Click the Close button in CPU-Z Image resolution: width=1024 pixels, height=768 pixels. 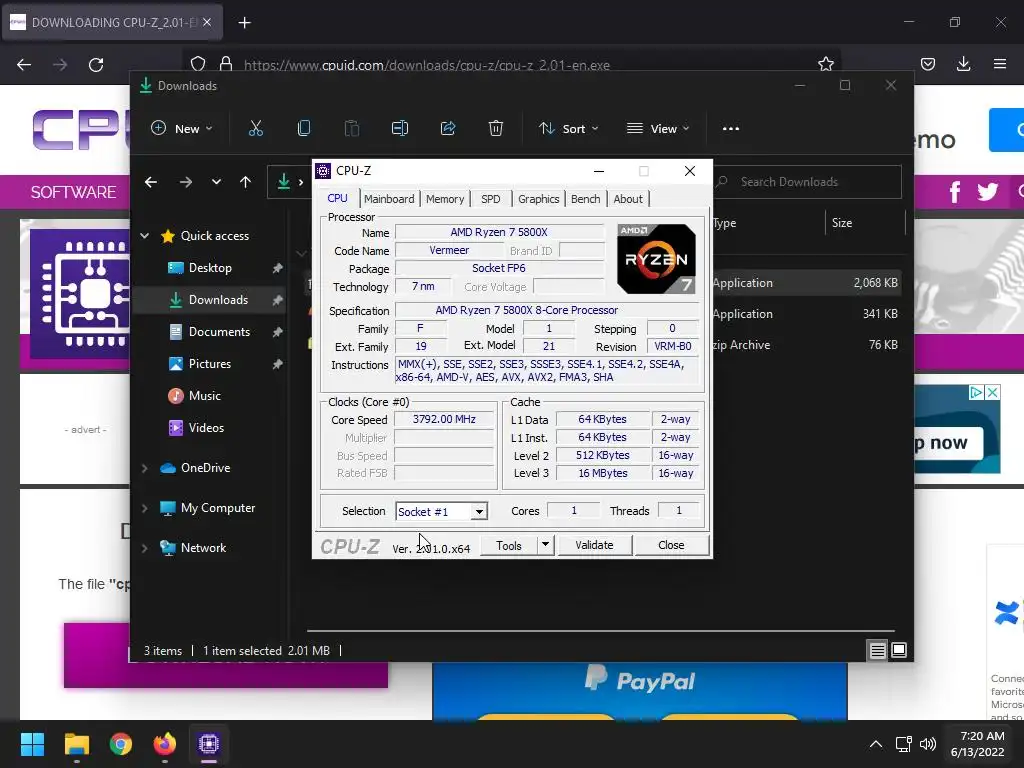click(x=671, y=545)
